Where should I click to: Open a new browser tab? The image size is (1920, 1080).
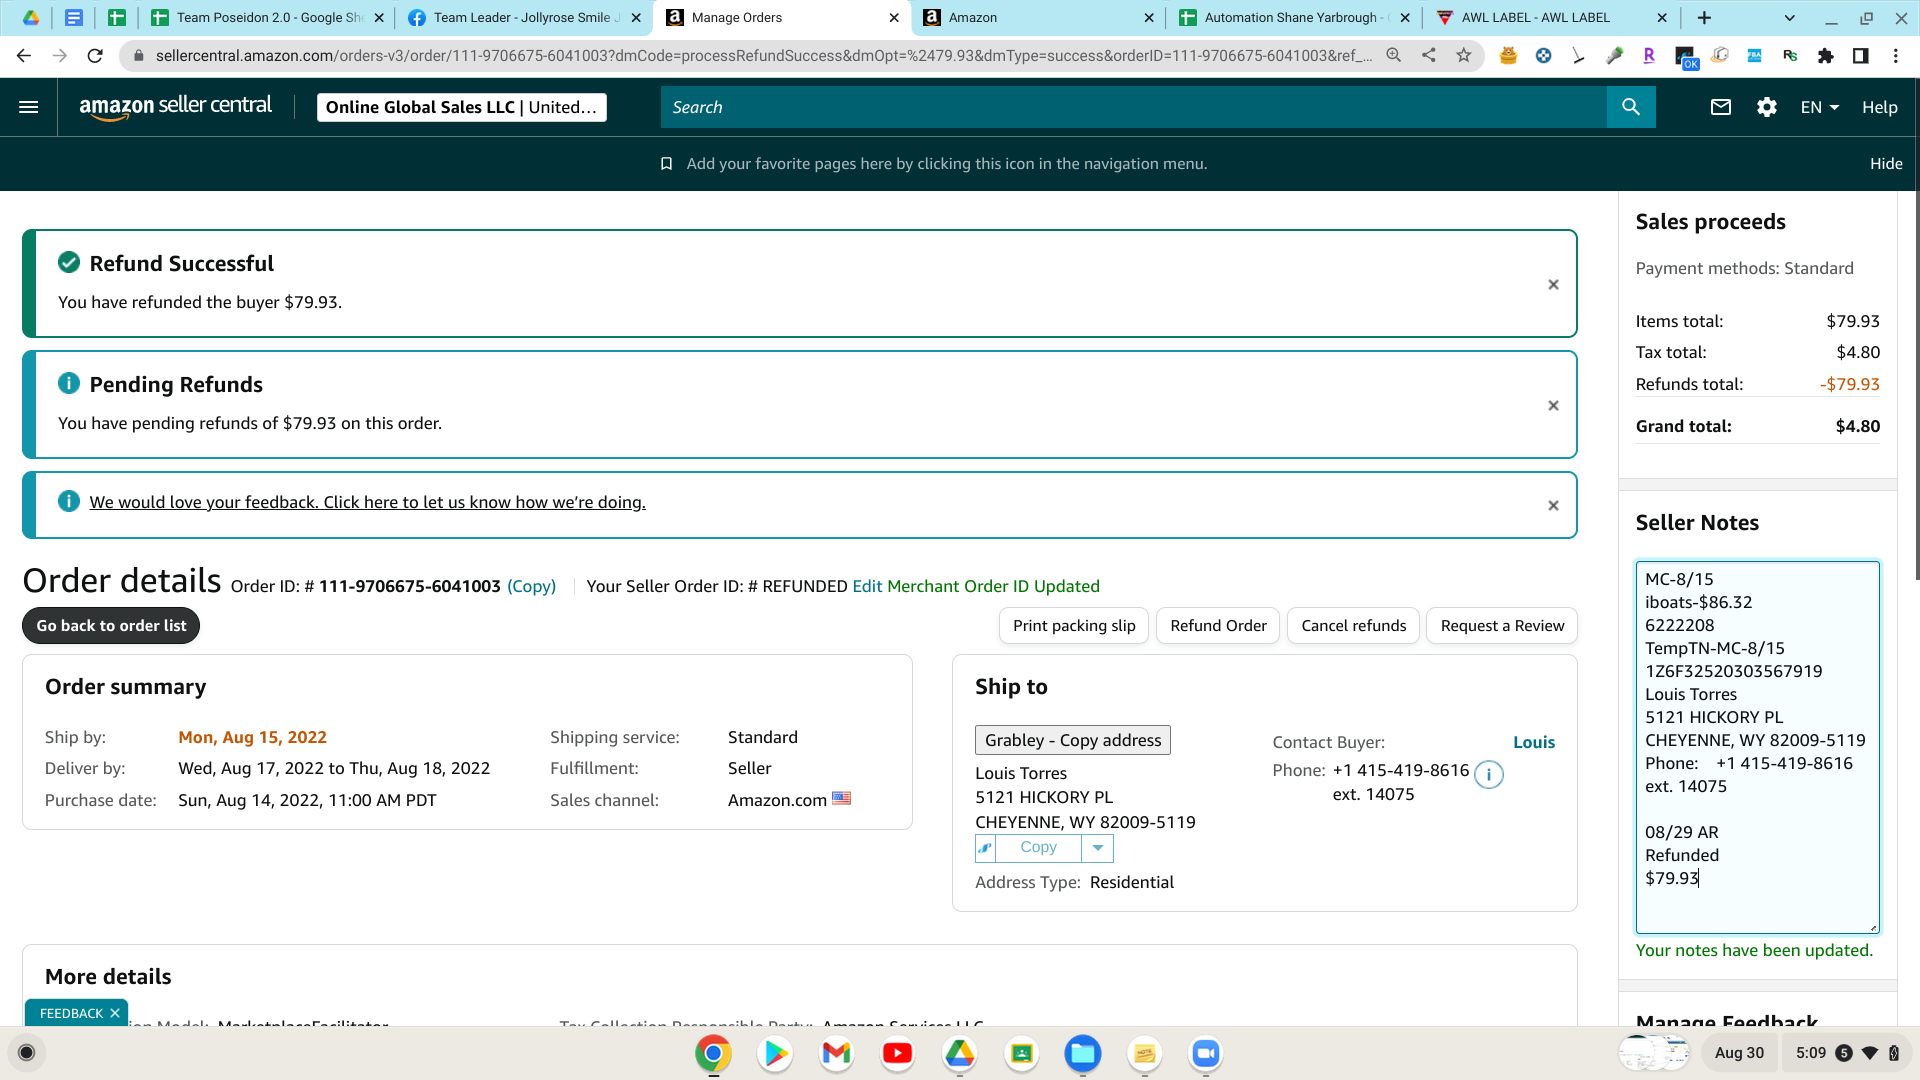click(1704, 18)
